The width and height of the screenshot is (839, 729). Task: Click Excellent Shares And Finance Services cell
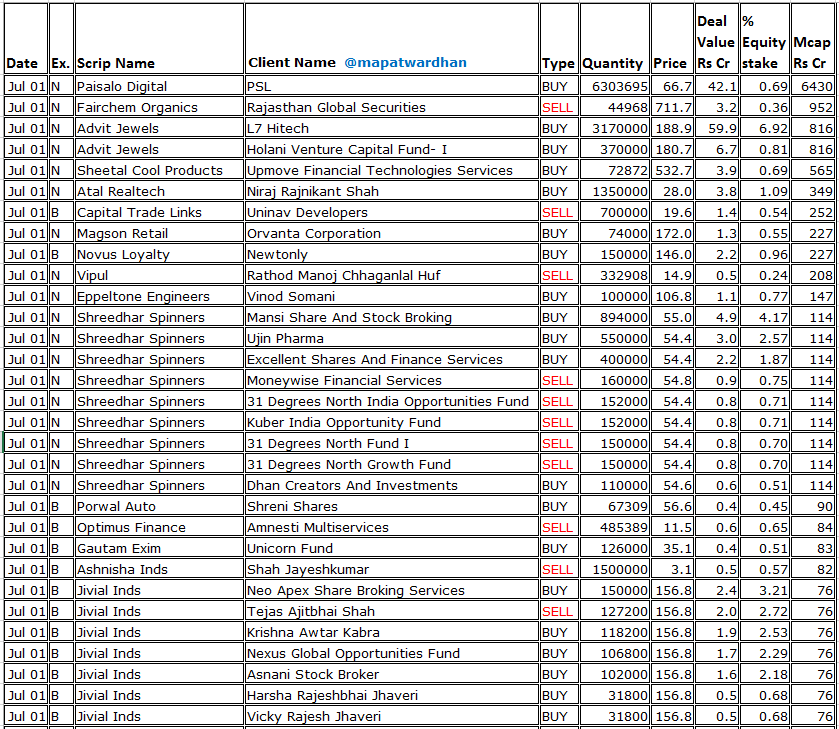(392, 359)
